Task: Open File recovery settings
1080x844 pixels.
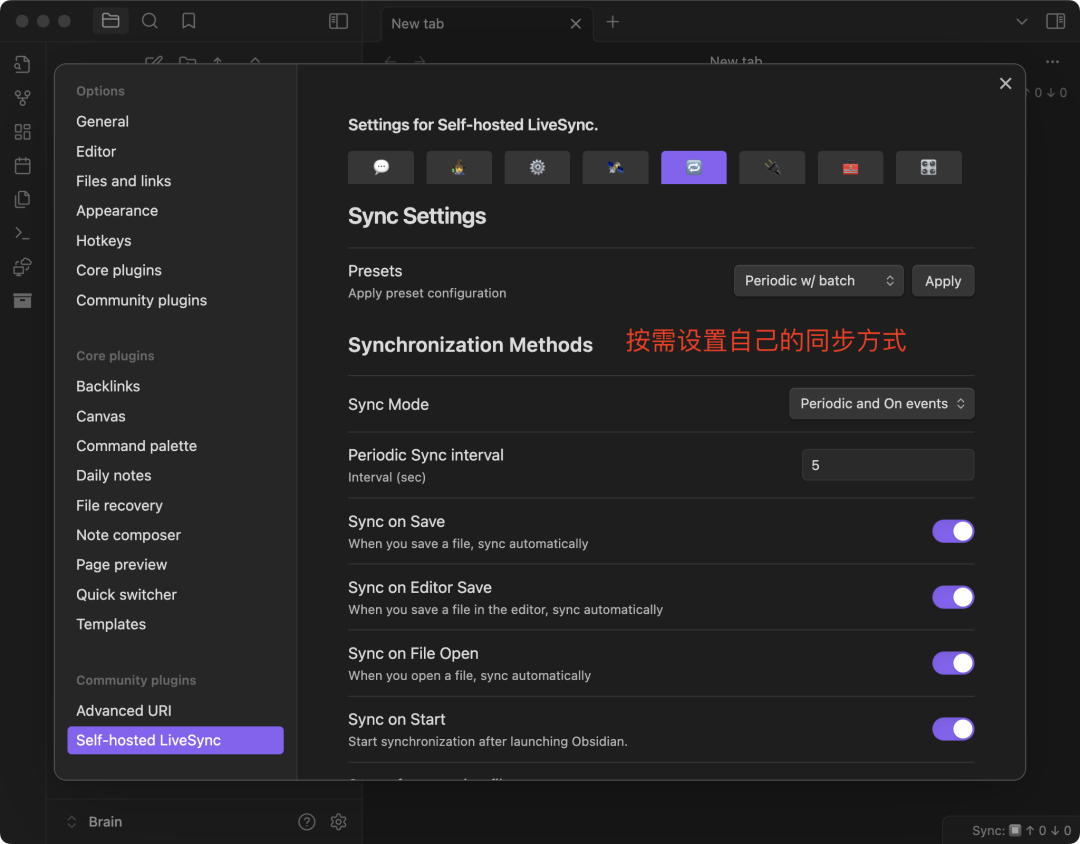Action: 119,506
